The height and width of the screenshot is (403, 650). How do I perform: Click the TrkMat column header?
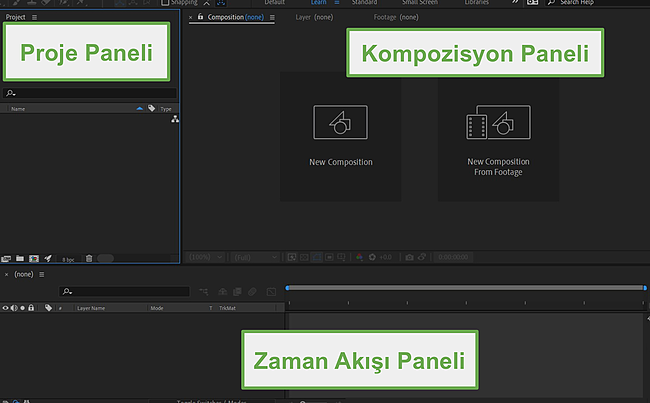point(227,308)
